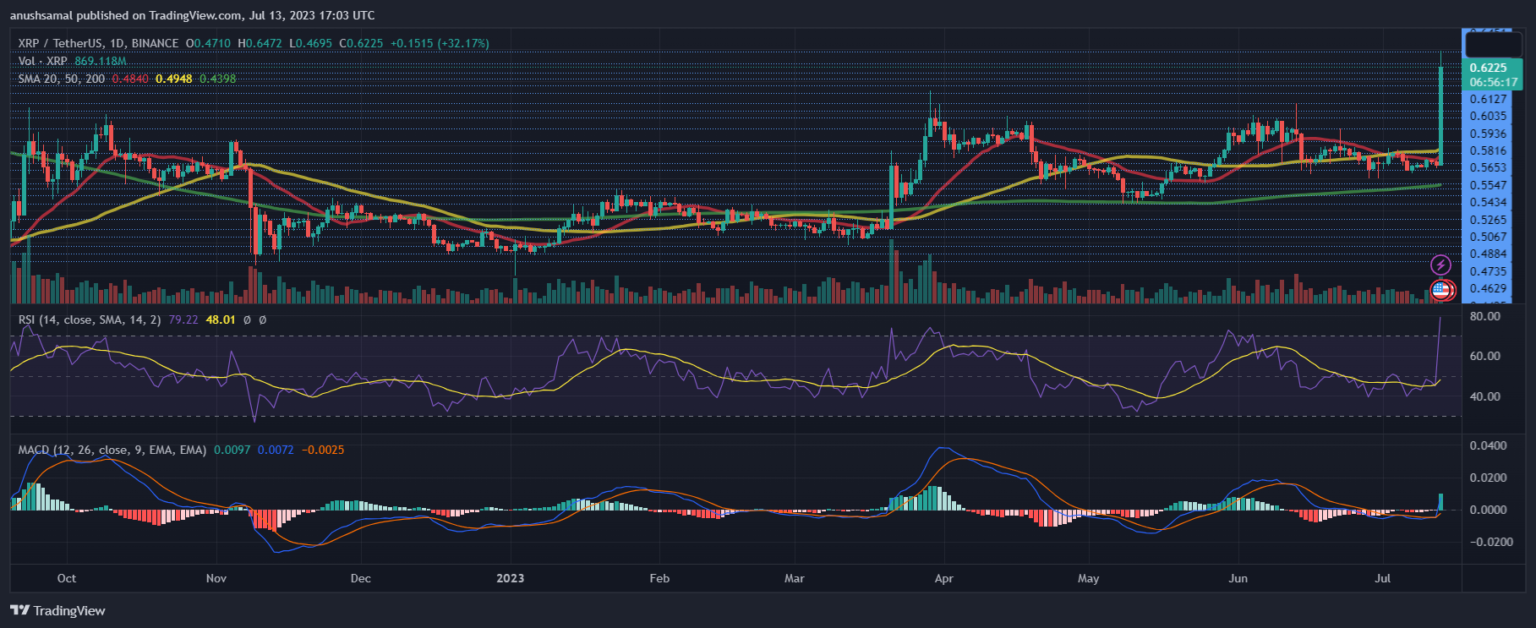Click the green current price label 0.6225
Screen dimensions: 1536x628
pos(1487,67)
